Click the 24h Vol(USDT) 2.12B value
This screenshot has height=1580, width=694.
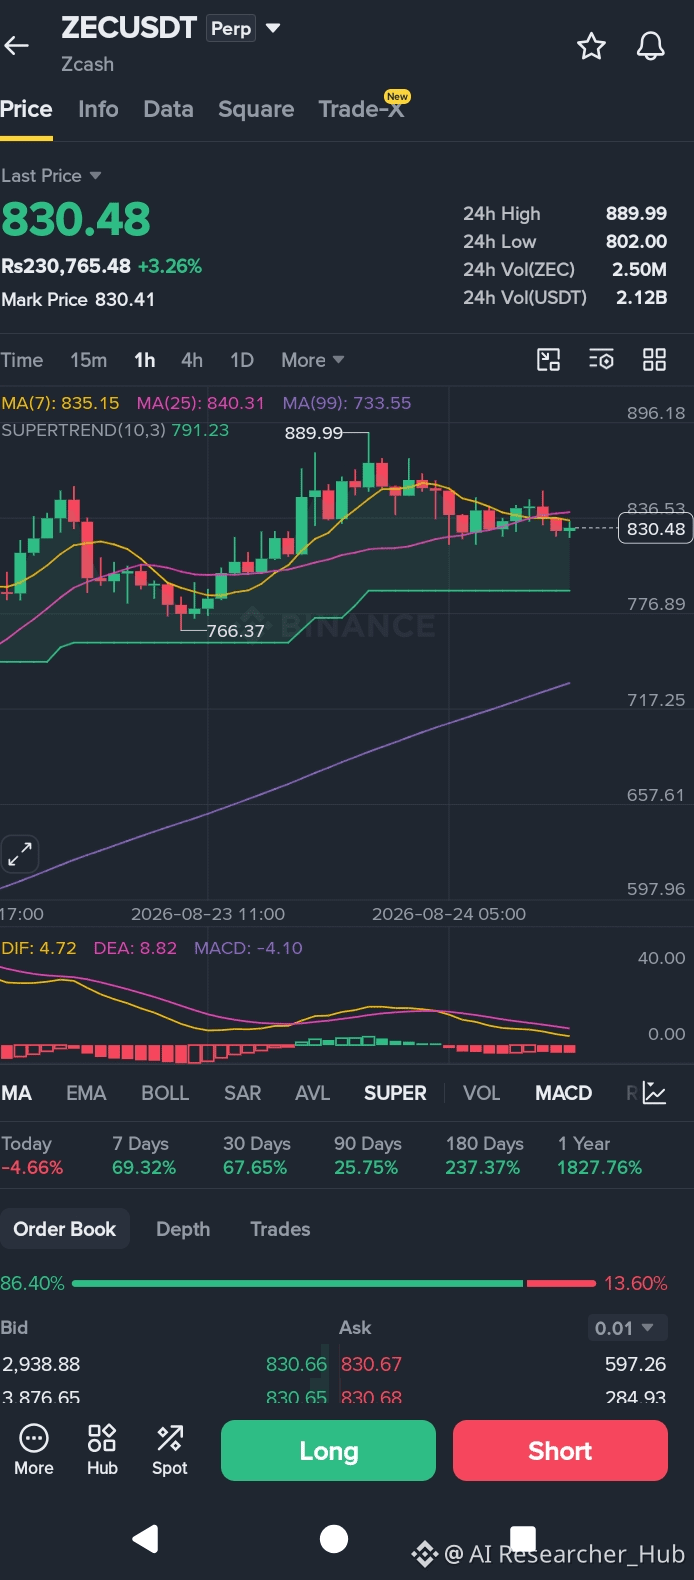point(641,297)
